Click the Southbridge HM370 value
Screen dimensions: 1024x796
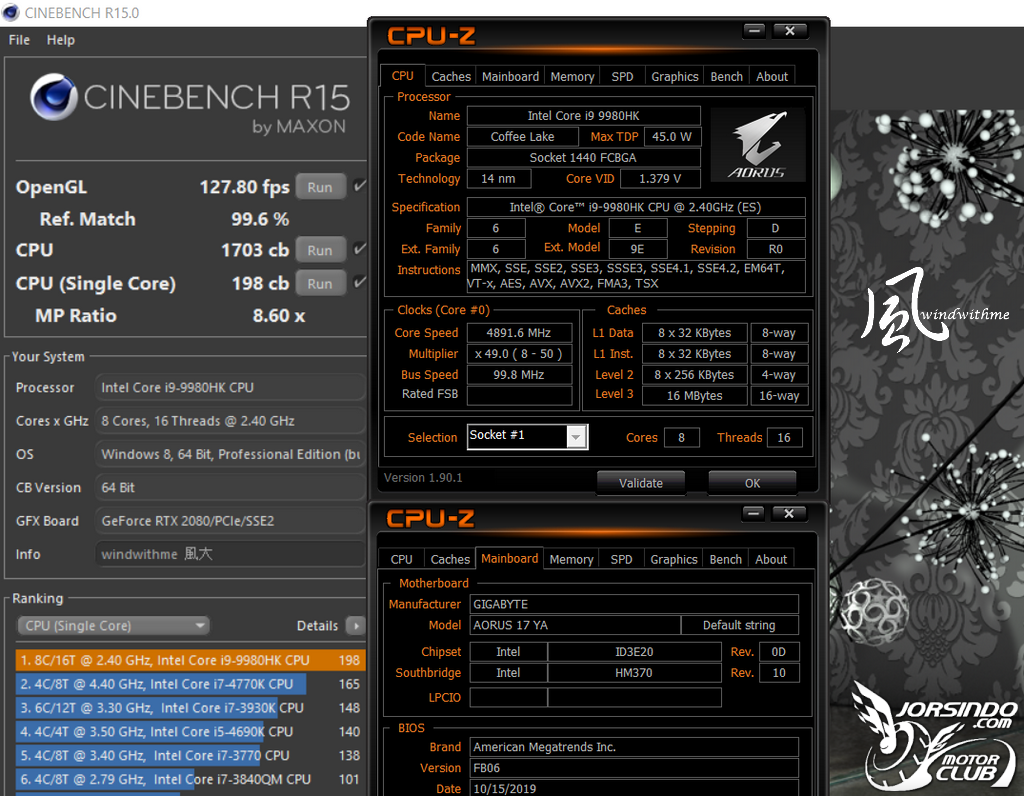[x=634, y=673]
